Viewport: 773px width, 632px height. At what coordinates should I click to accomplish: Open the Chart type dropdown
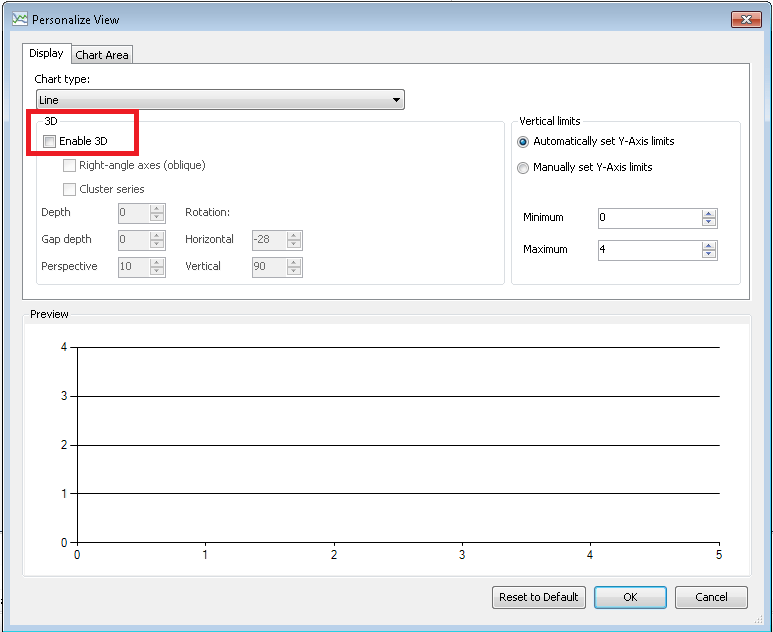(x=220, y=100)
